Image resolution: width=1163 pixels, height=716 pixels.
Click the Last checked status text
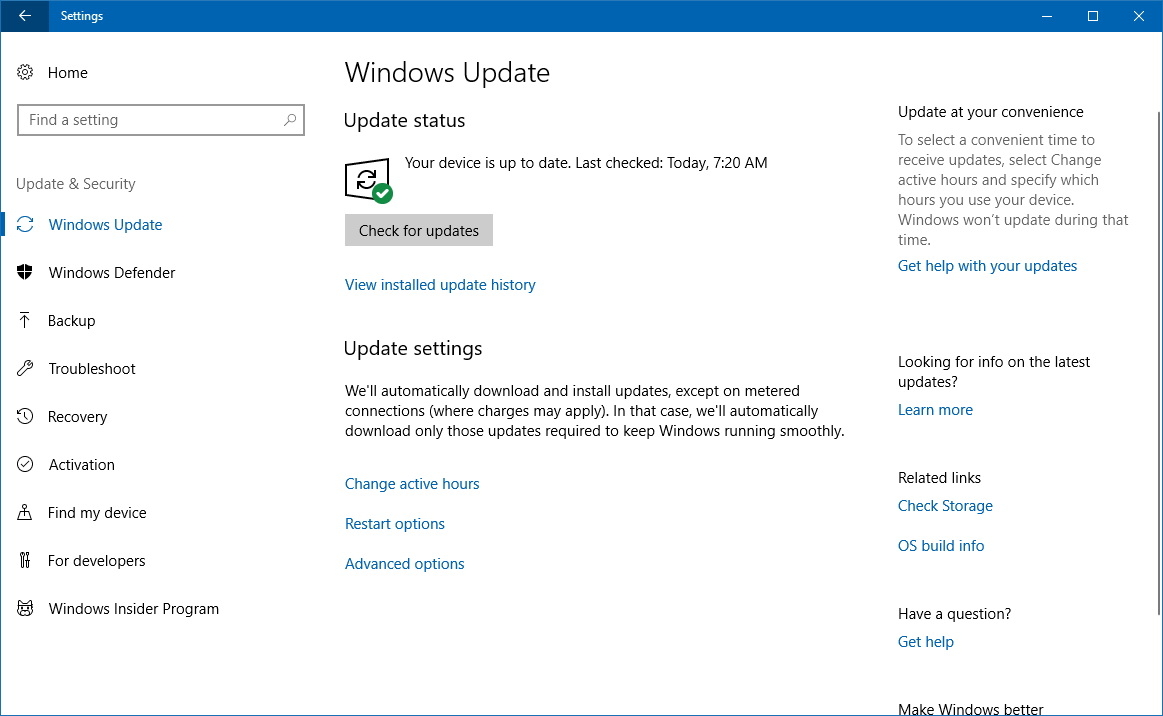[671, 162]
